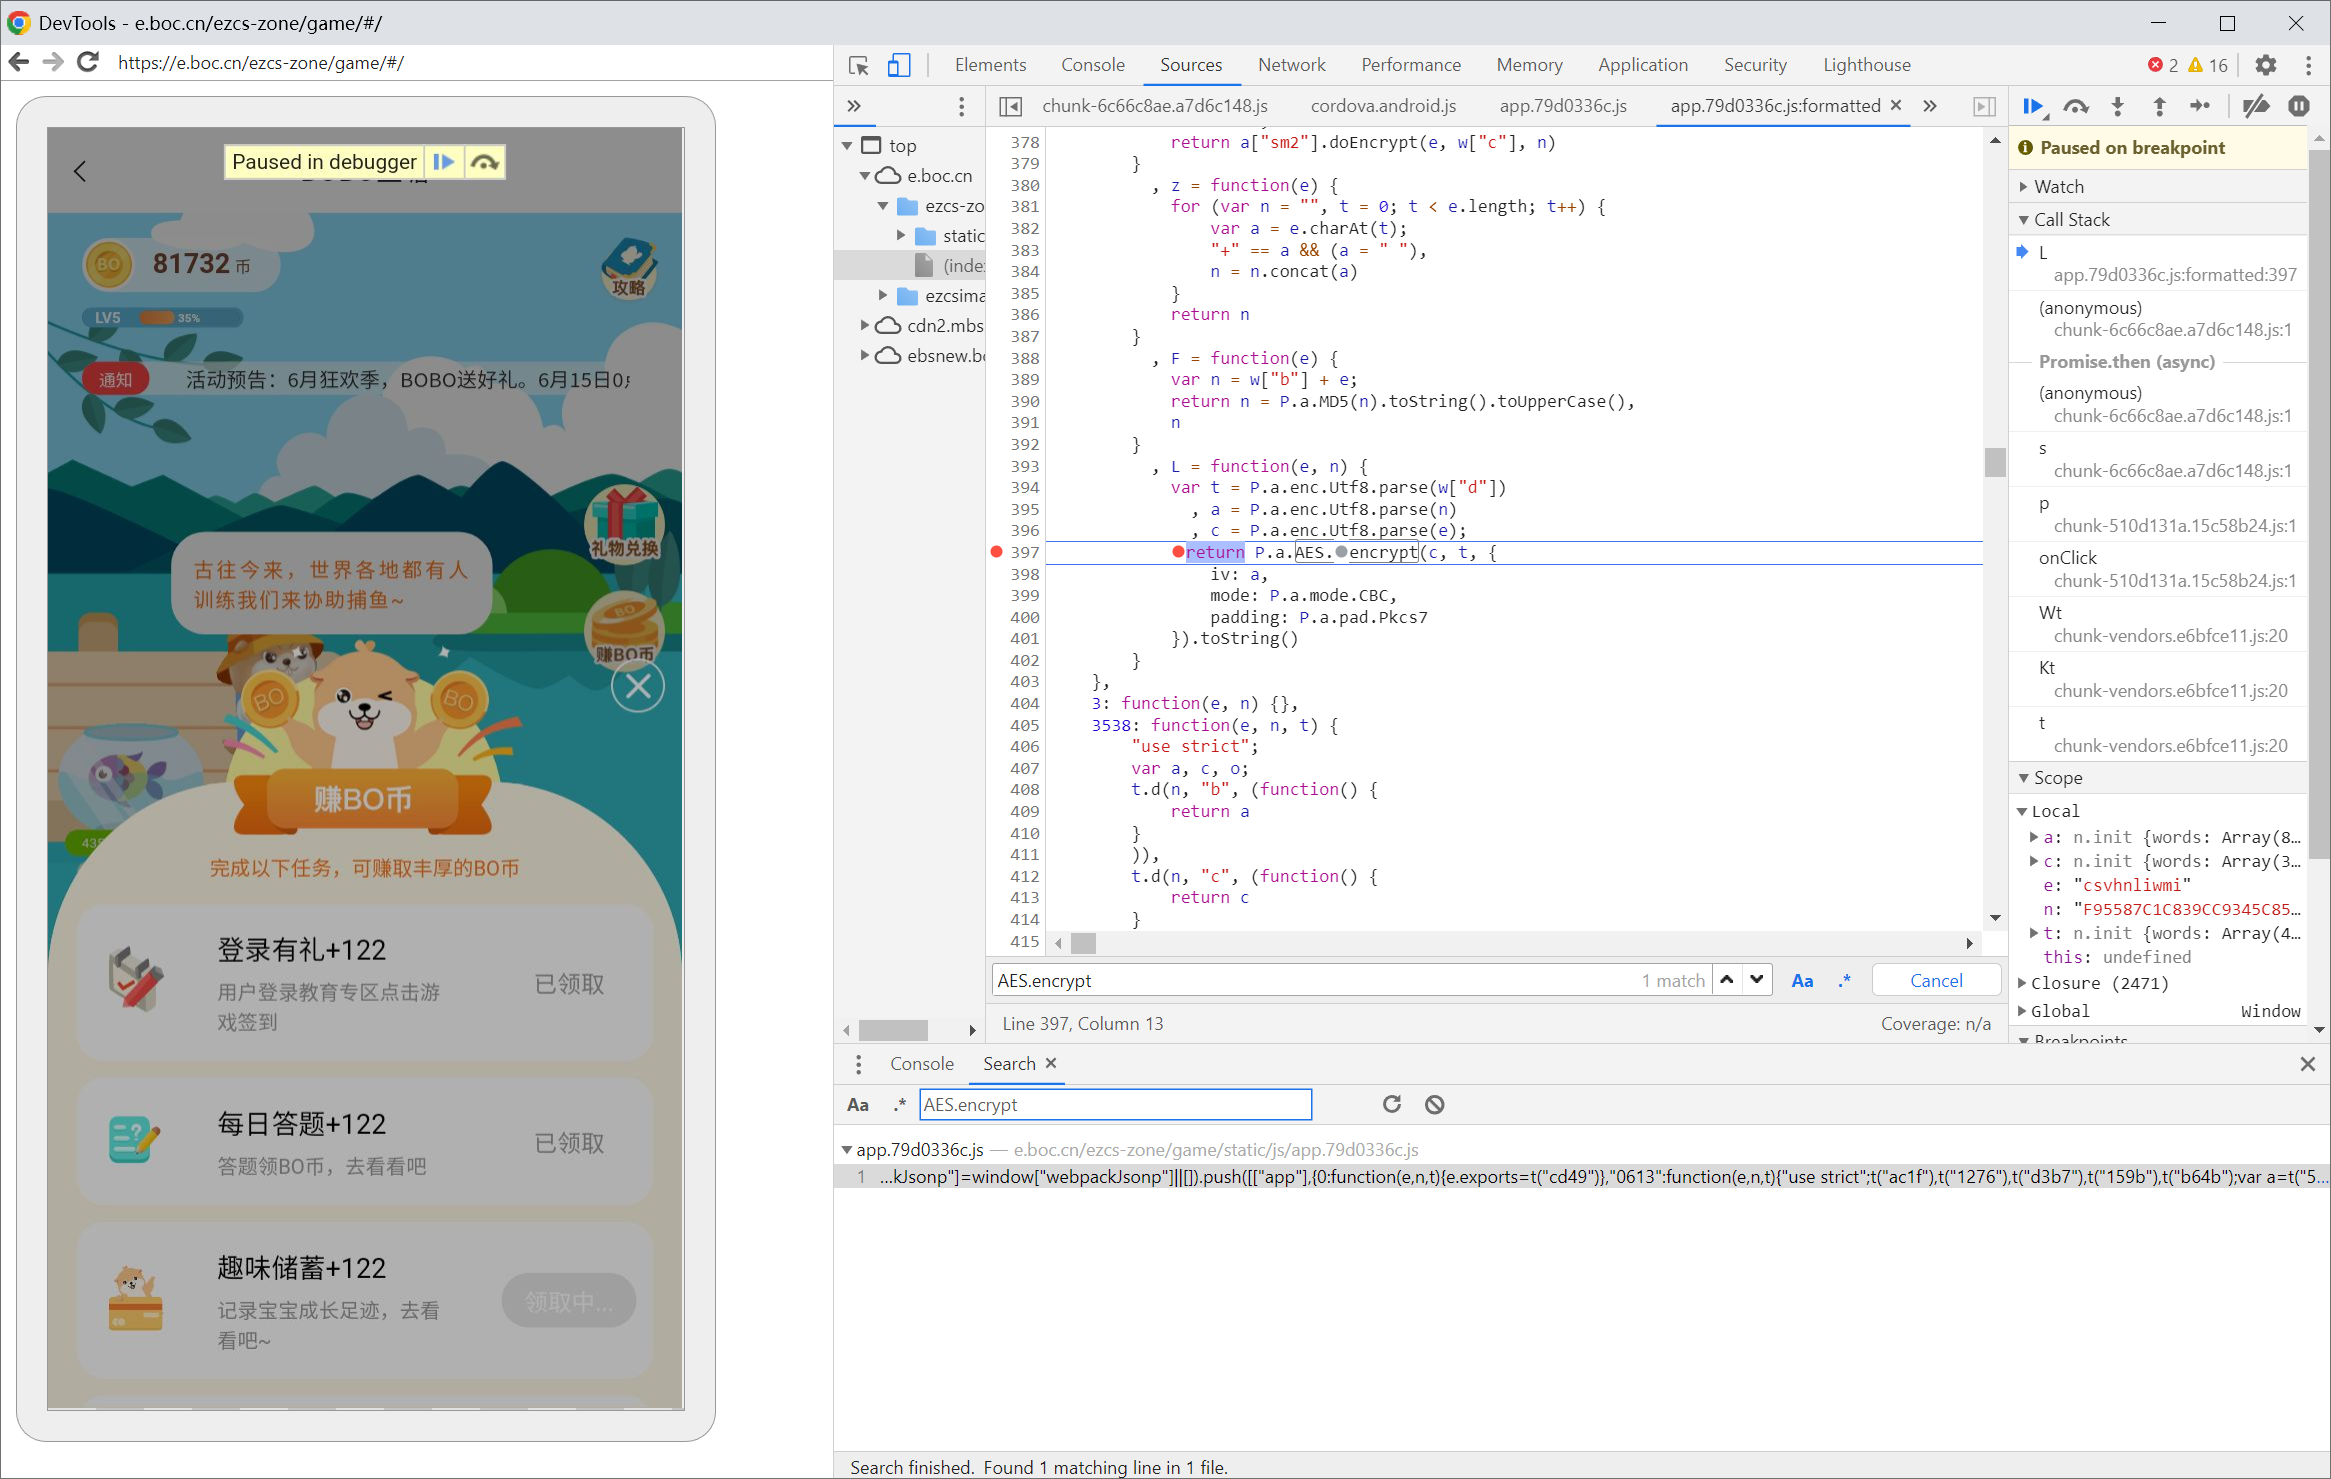Viewport: 2331px width, 1479px height.
Task: Step out of current function
Action: 2159,106
